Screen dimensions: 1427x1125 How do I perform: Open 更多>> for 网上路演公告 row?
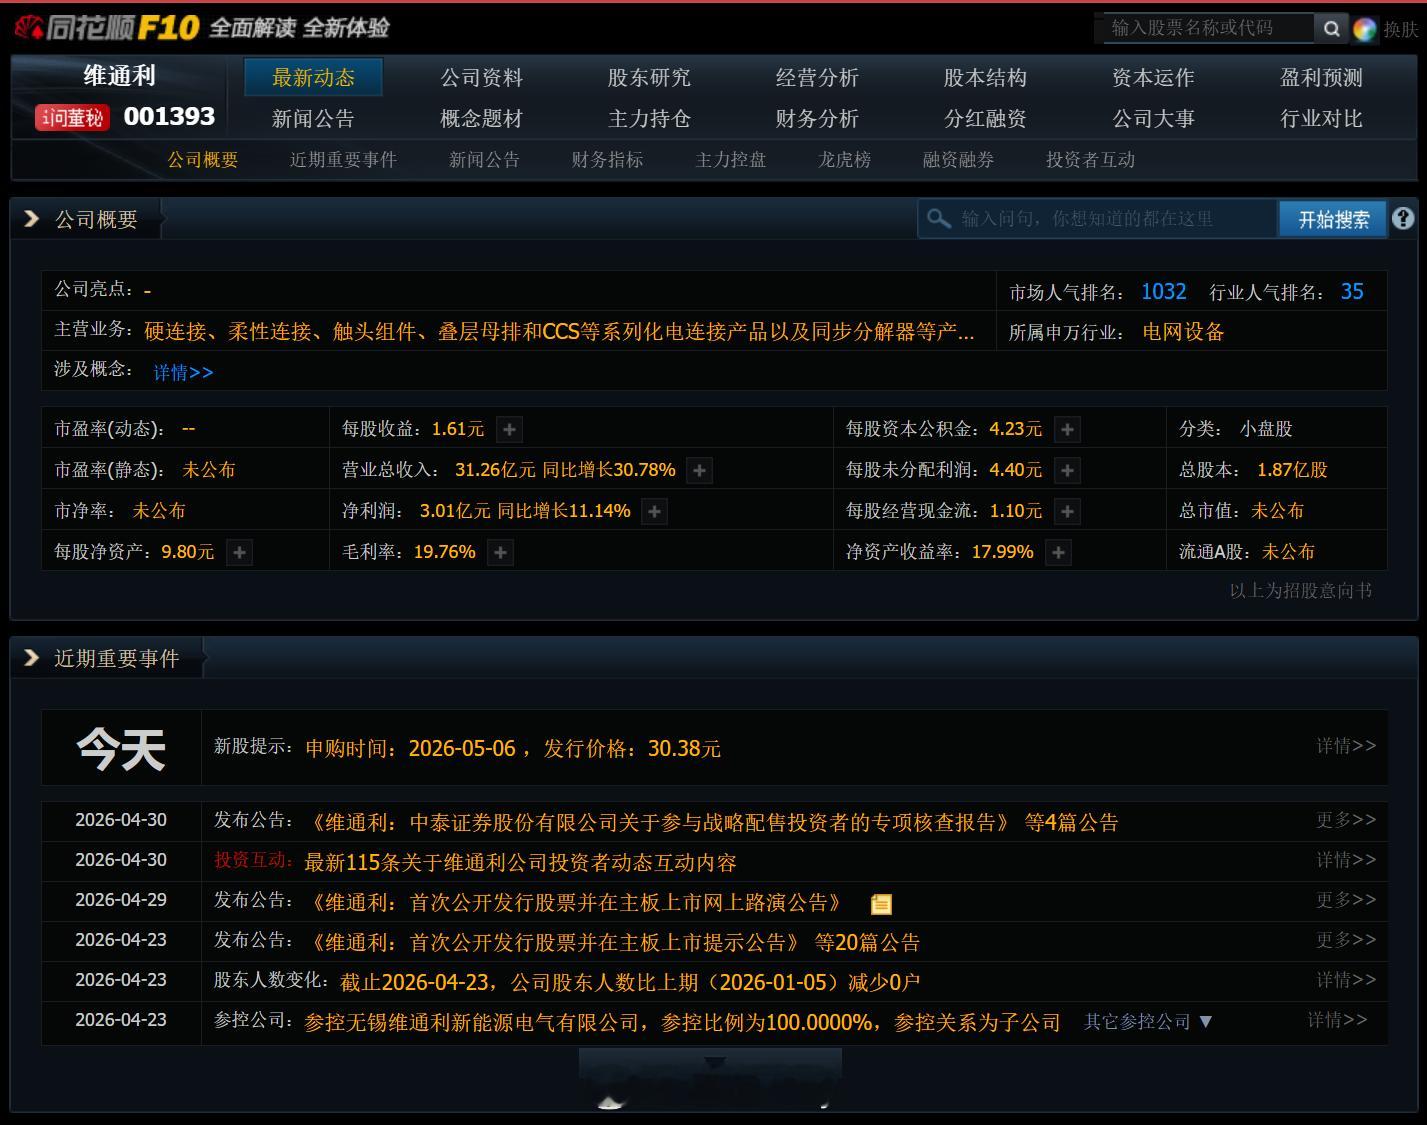point(1346,900)
